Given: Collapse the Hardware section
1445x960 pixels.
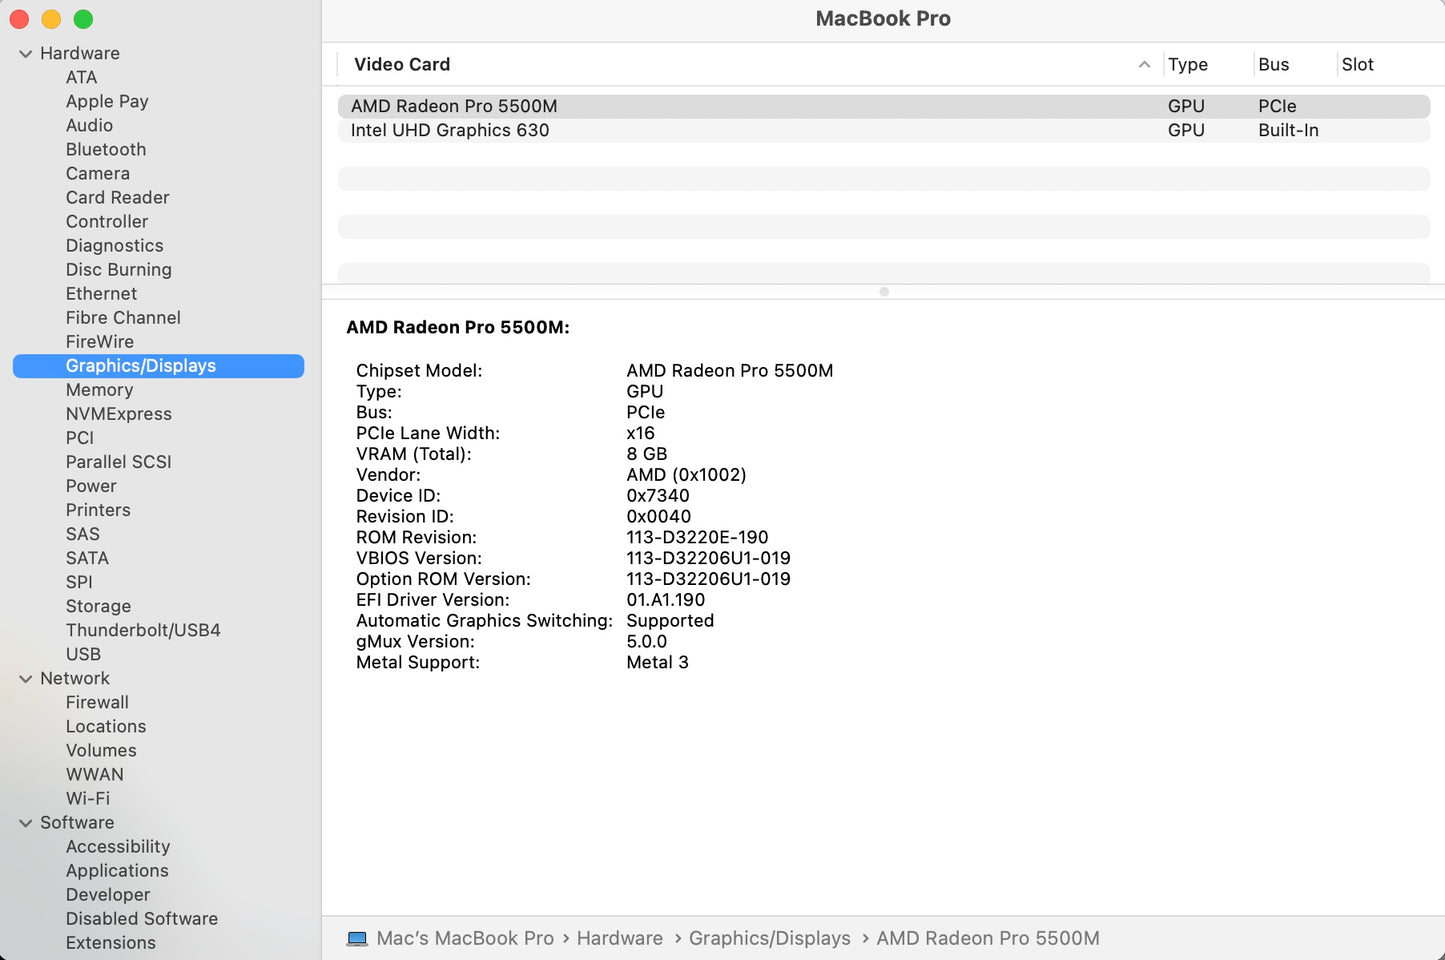Looking at the screenshot, I should [x=25, y=53].
